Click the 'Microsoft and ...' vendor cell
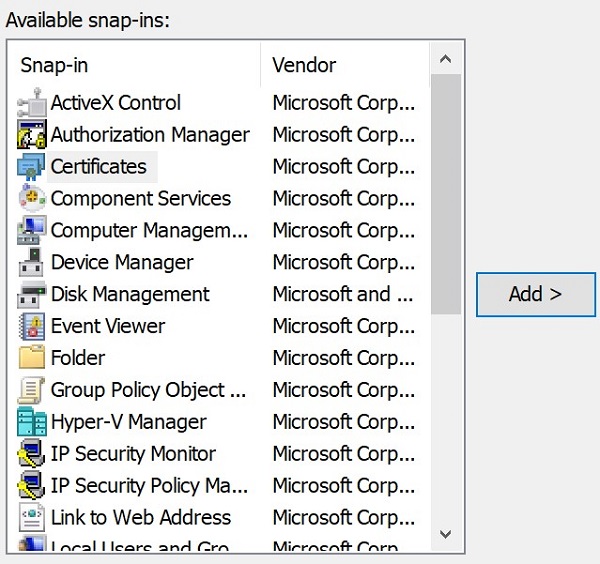This screenshot has width=600, height=564. pyautogui.click(x=343, y=294)
